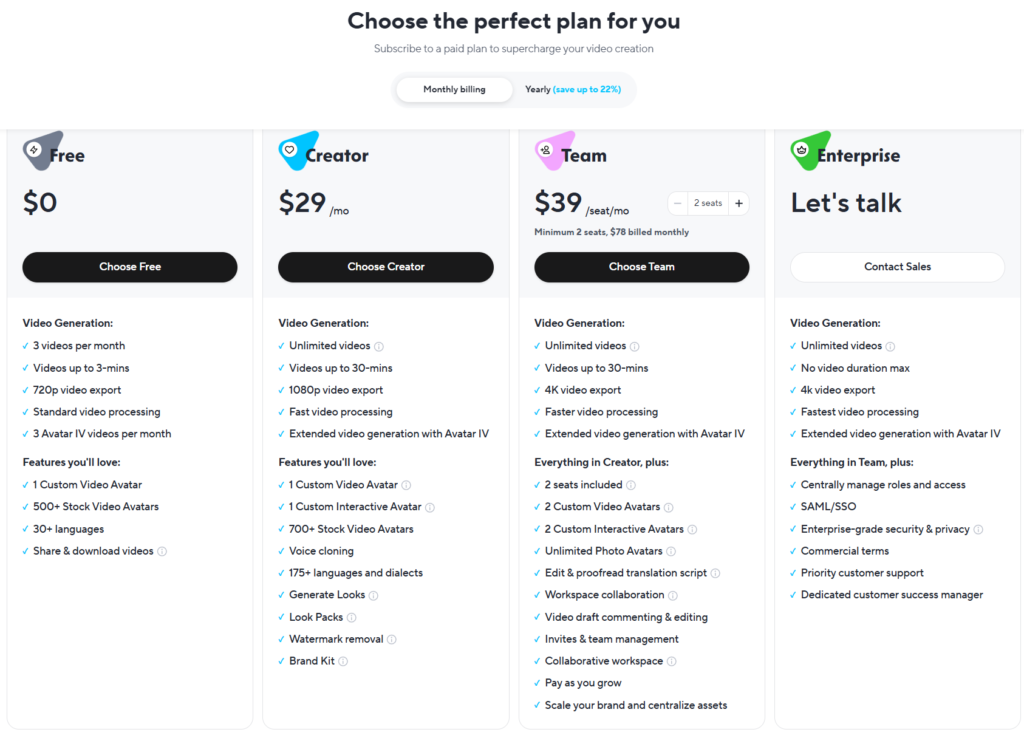Click the Free plan sparkle icon
Viewport: 1024px width, 735px height.
[35, 150]
